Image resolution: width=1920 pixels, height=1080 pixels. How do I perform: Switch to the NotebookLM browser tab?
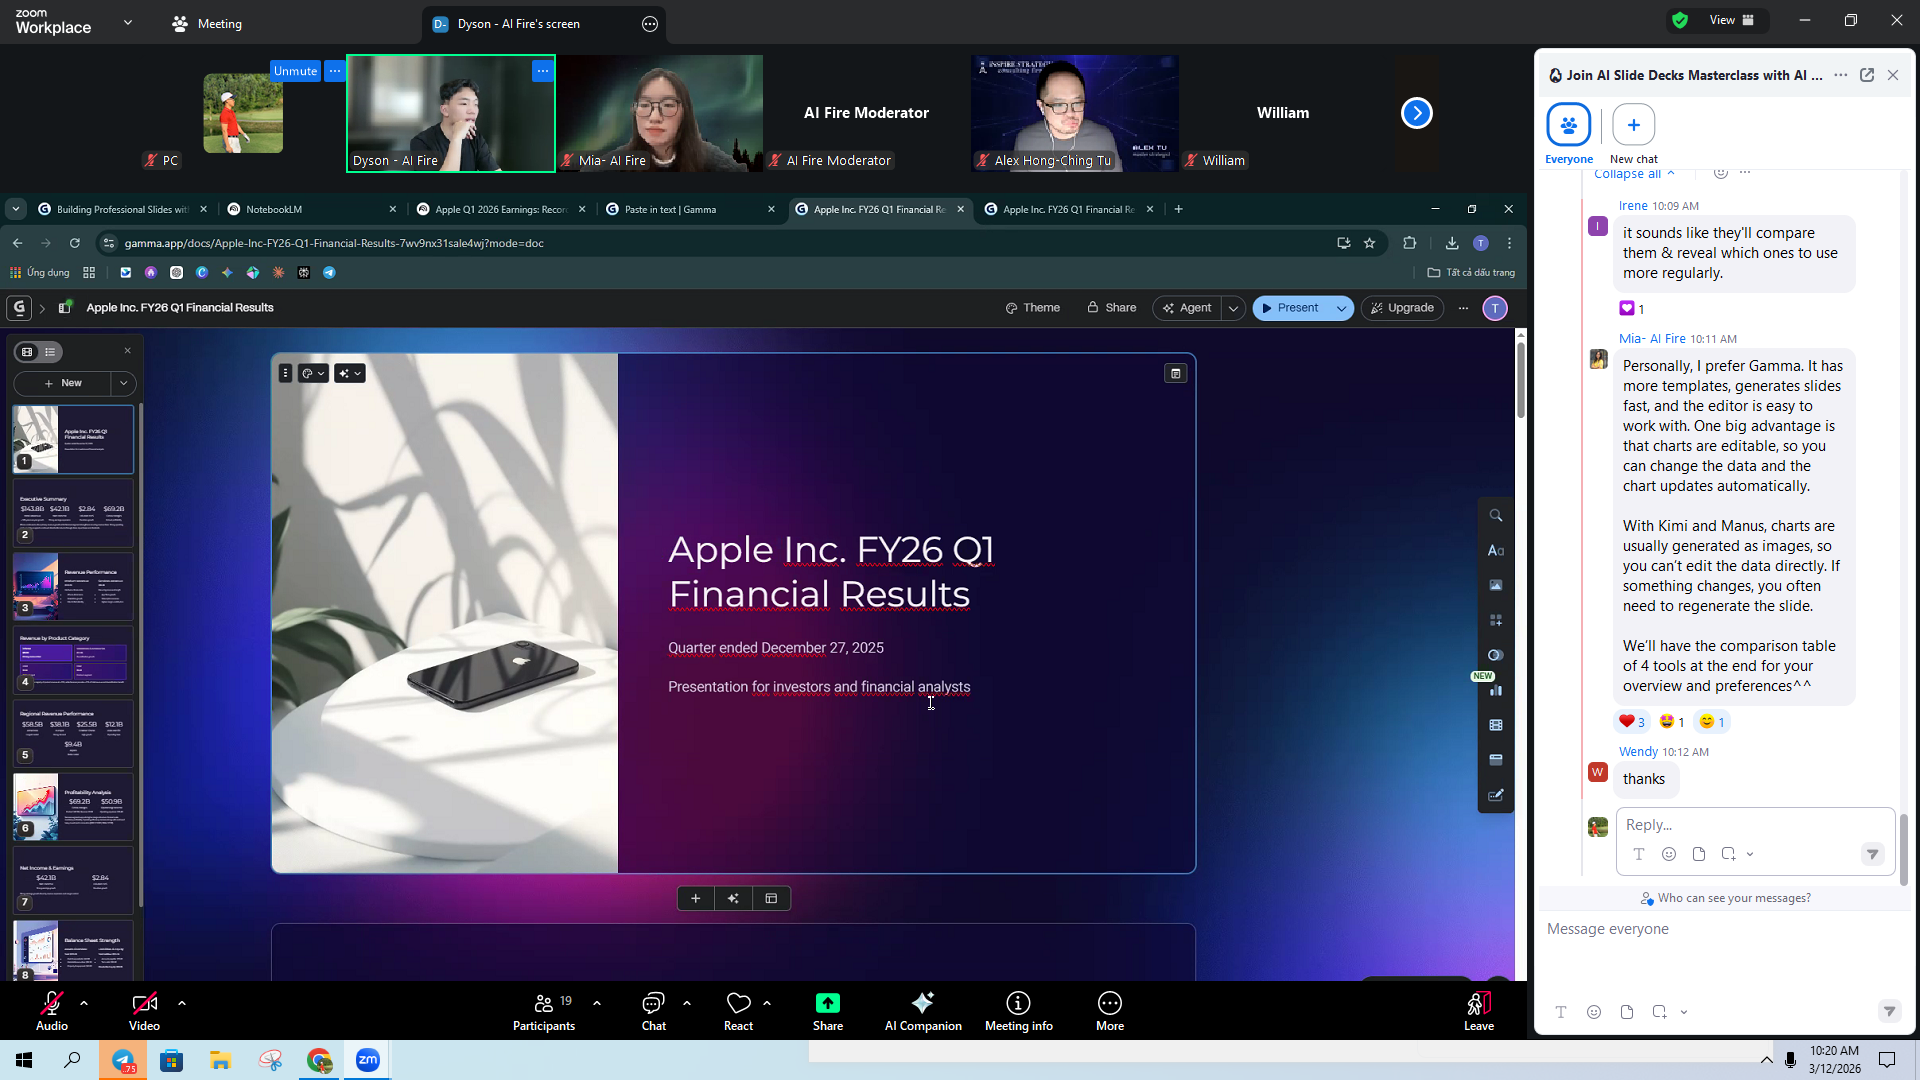click(x=275, y=209)
